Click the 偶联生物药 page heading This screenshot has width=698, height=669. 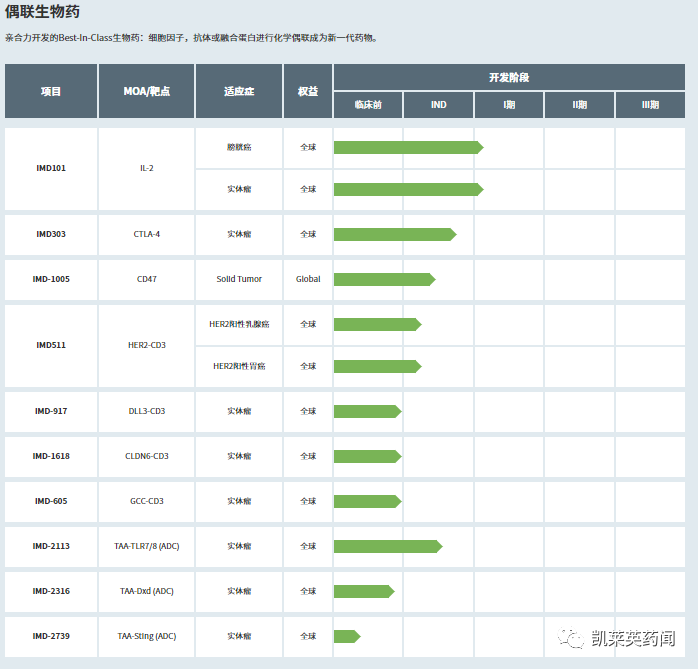43,12
